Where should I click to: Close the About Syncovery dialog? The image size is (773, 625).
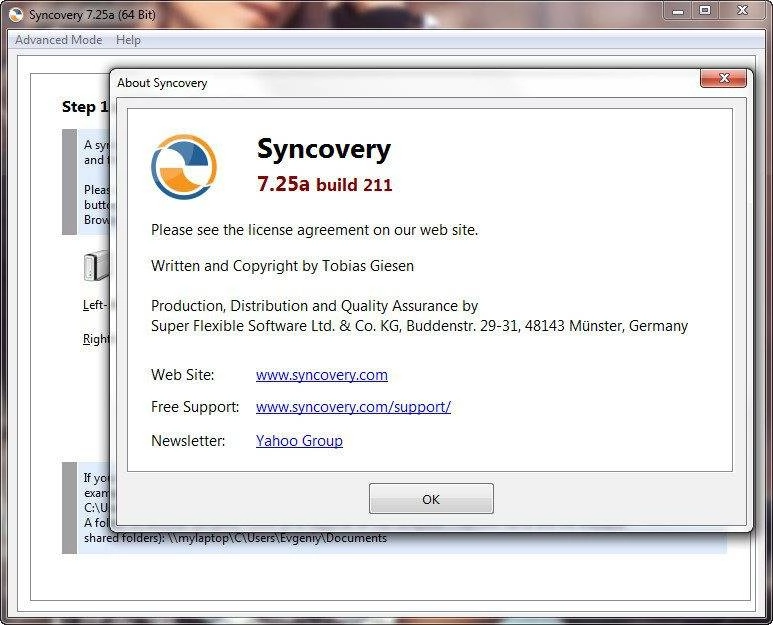coord(723,78)
